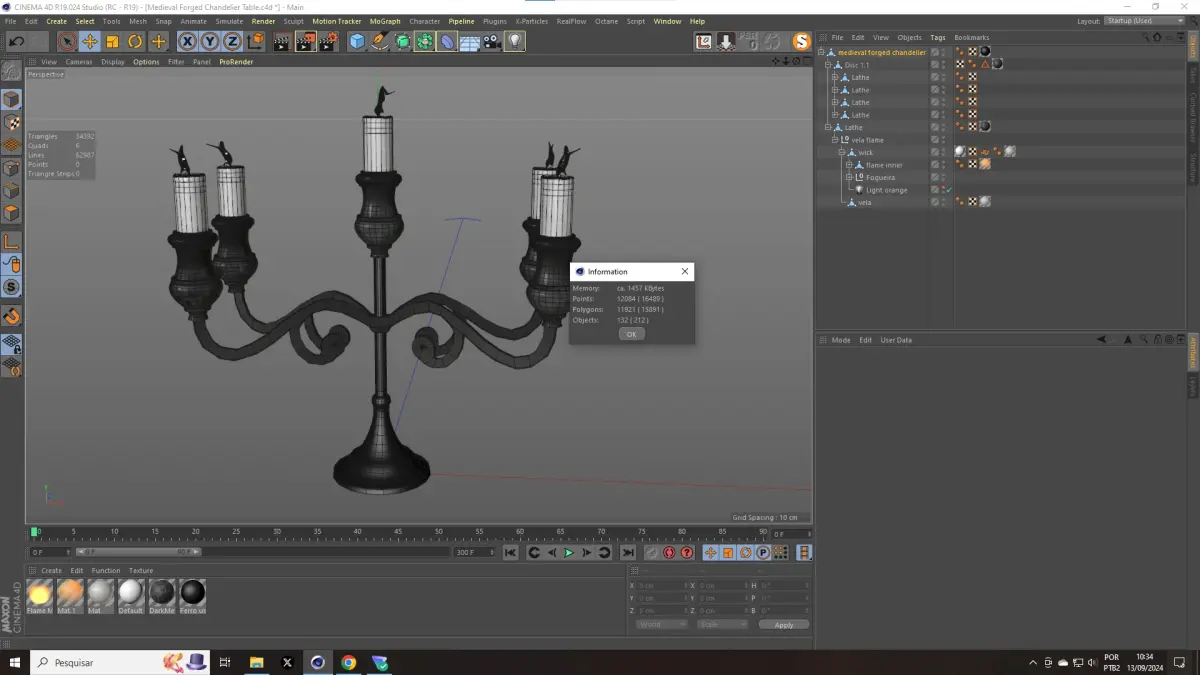Toggle layer box of vela object
Screen dimensions: 1200x675
tap(935, 202)
